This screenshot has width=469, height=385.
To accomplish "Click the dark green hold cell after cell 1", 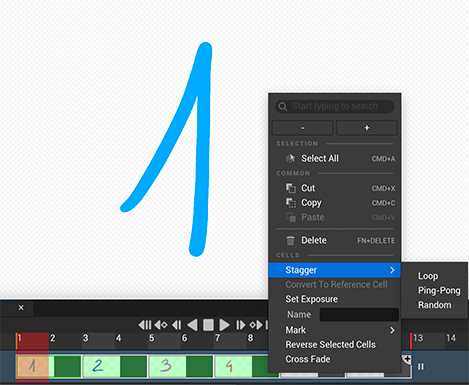I will pos(68,366).
